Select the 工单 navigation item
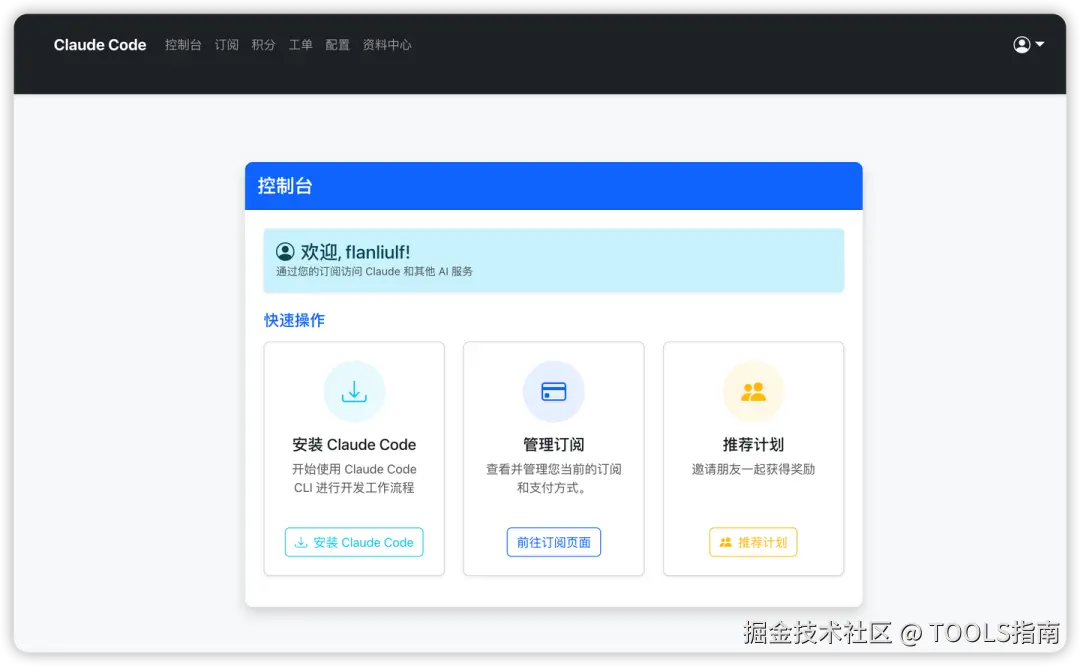The image size is (1080, 666). tap(300, 45)
